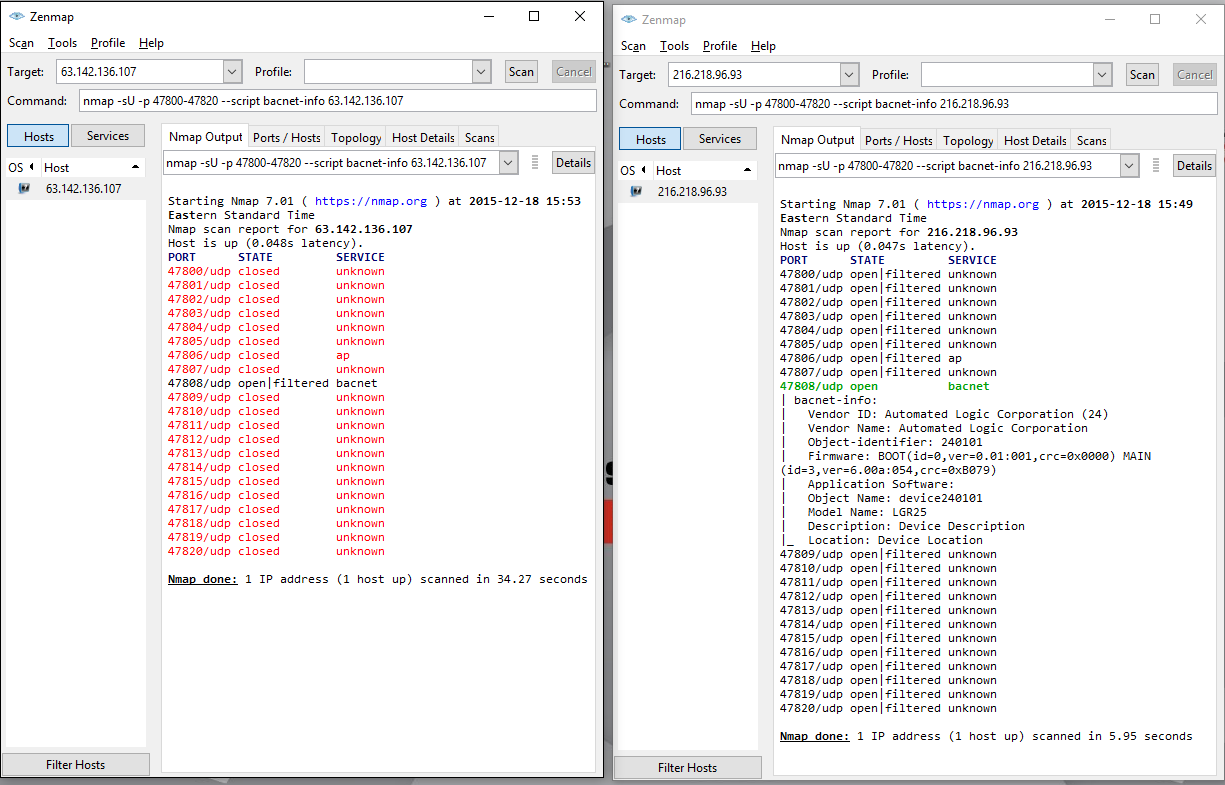Open Help menu in left window
Image resolution: width=1225 pixels, height=785 pixels.
pos(151,43)
